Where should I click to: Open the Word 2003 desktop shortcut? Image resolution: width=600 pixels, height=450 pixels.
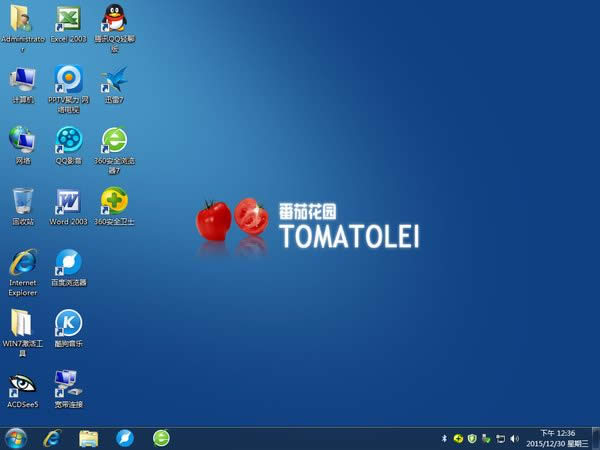68,200
